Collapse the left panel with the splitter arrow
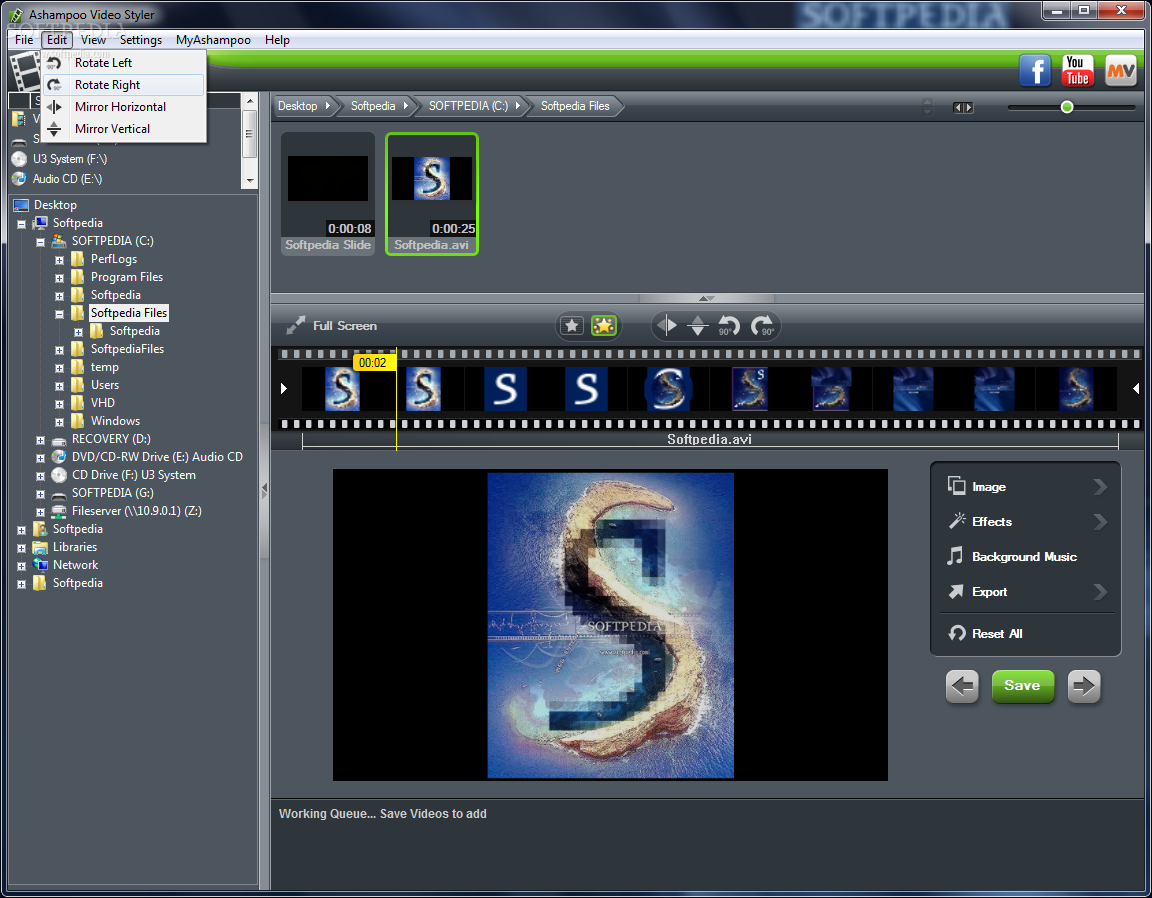Screen dimensions: 1152x898 click(264, 490)
